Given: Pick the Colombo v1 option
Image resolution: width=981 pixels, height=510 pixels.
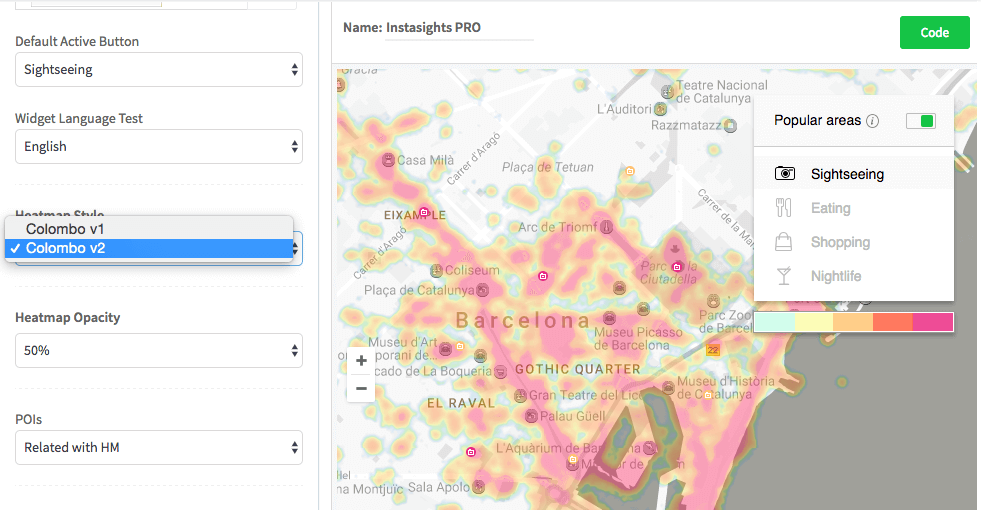Looking at the screenshot, I should pyautogui.click(x=149, y=229).
